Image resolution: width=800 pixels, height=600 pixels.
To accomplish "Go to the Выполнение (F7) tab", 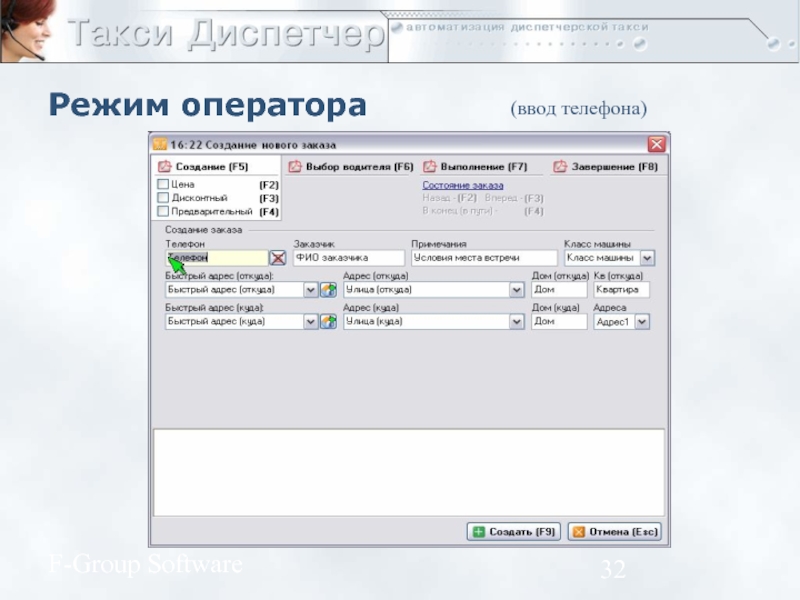I will tap(476, 166).
